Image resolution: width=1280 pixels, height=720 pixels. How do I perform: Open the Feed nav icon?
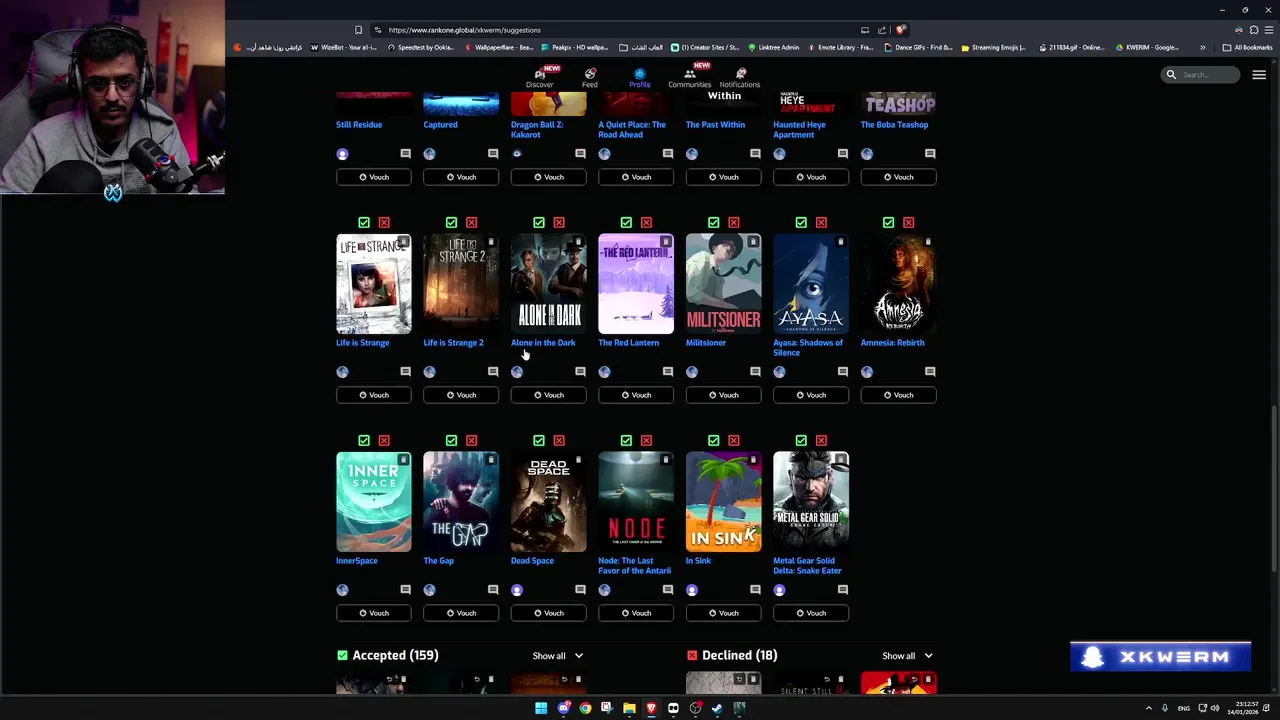coord(590,78)
